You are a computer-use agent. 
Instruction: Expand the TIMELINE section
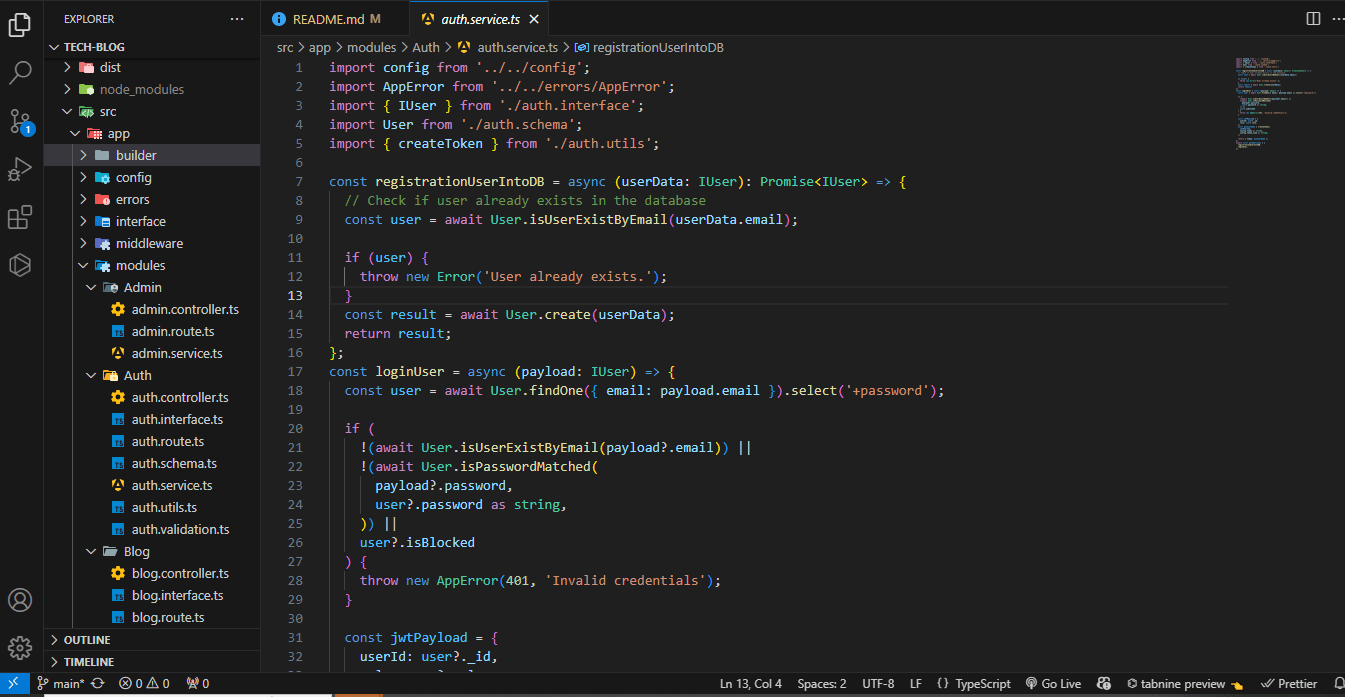(x=88, y=662)
